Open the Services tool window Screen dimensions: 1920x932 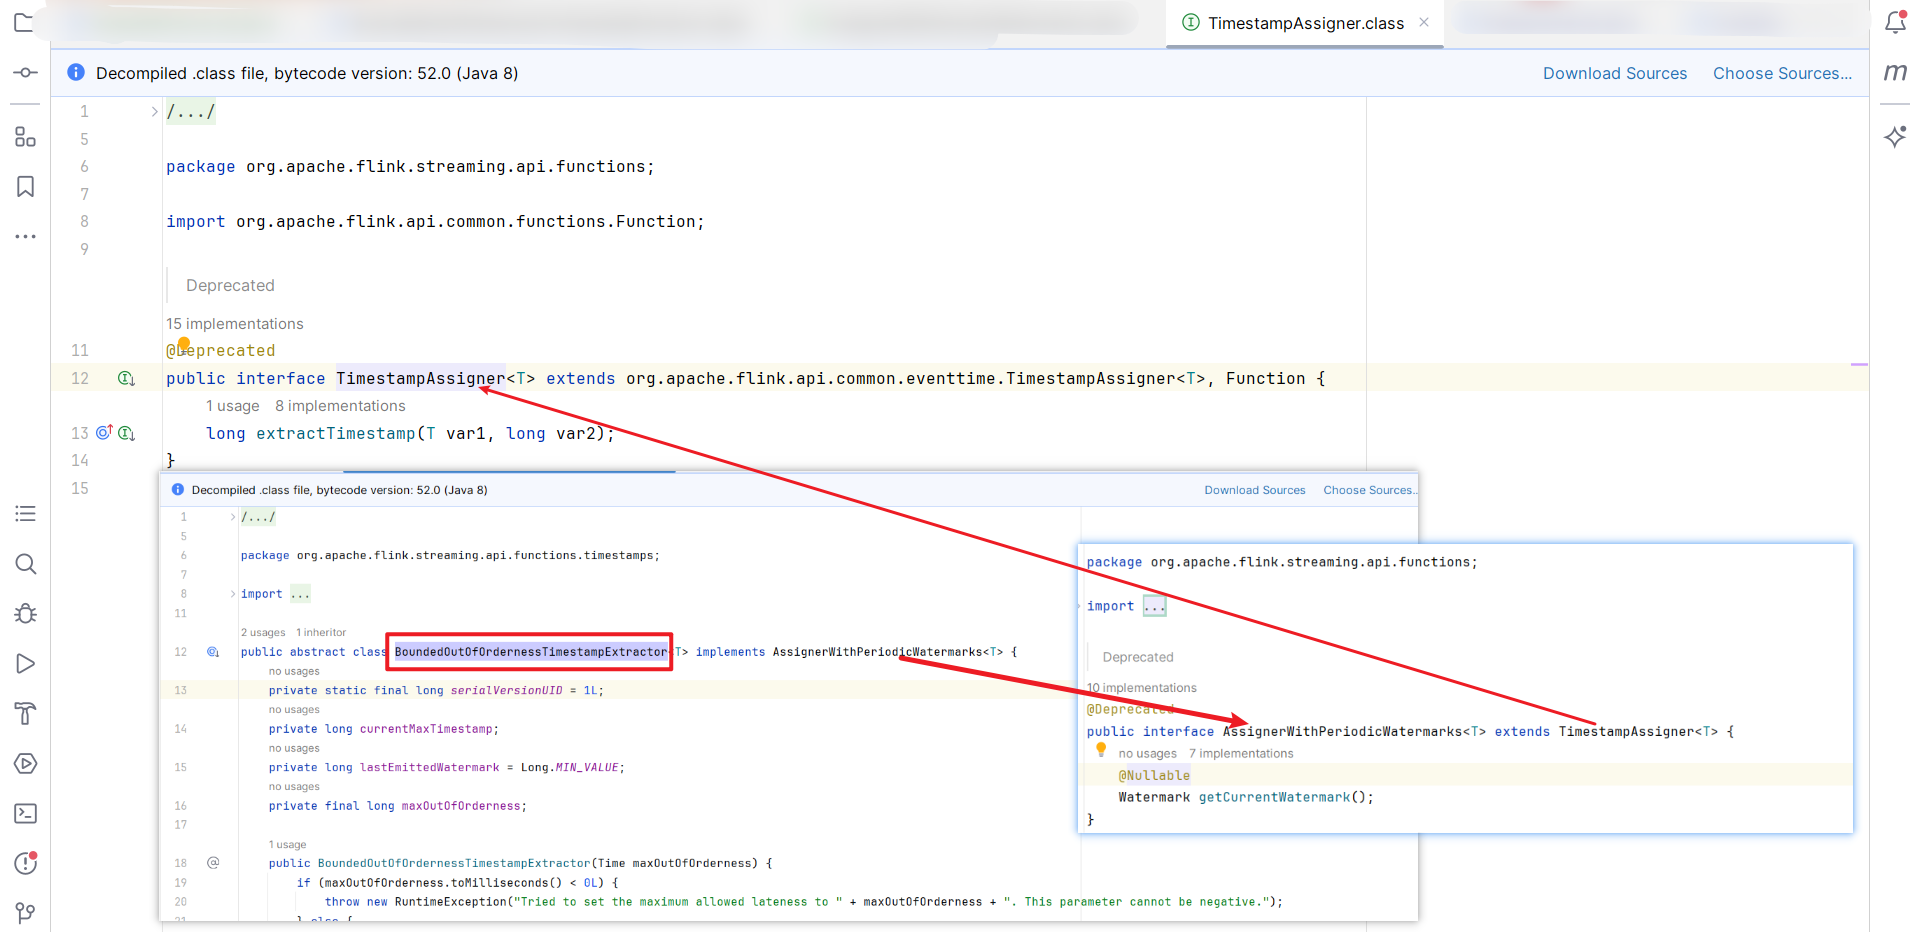[25, 764]
